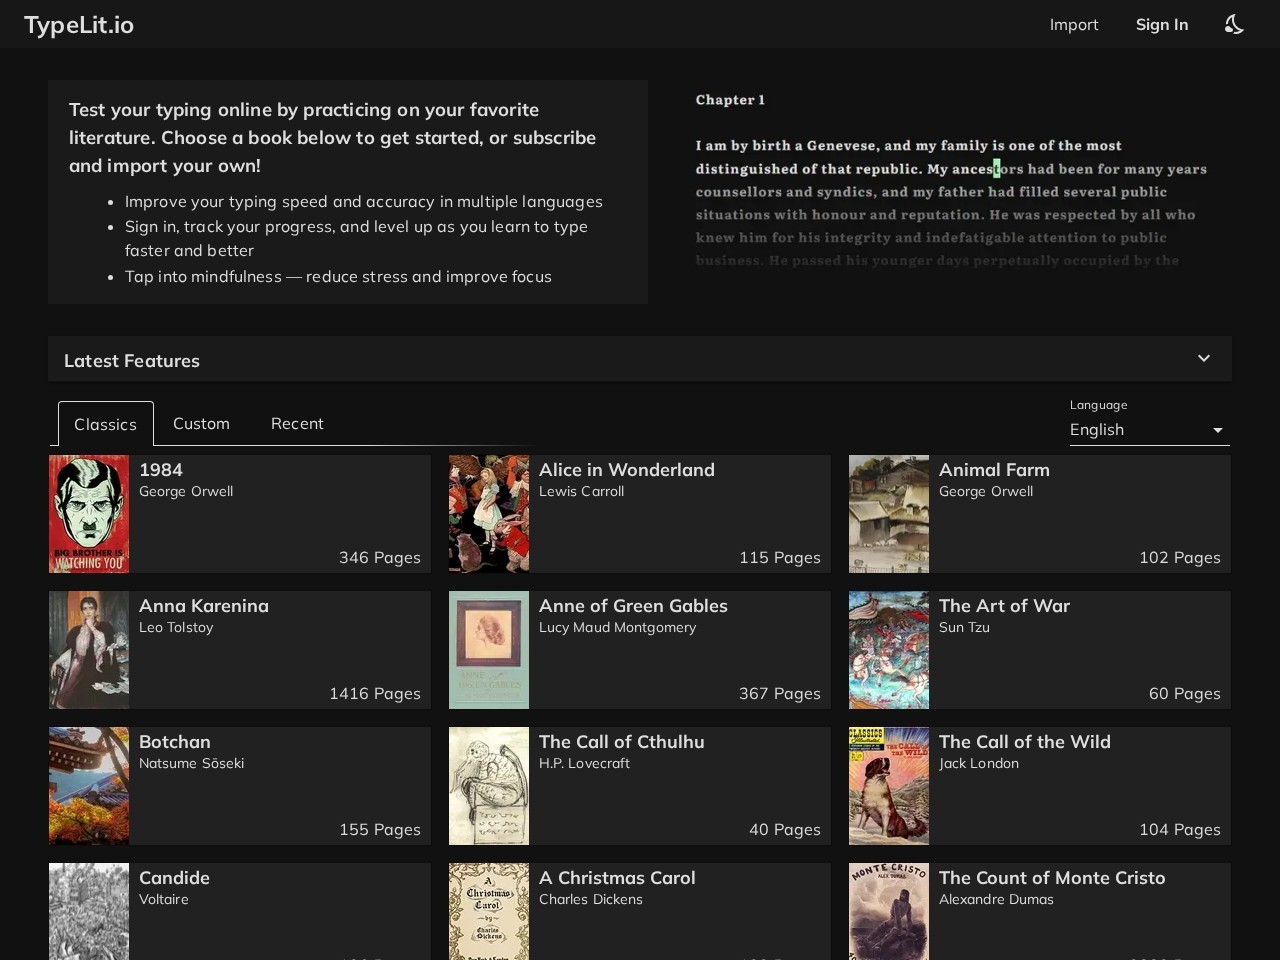Open the TypeLit.io home logo
Screen dimensions: 1280x960
pyautogui.click(x=79, y=25)
